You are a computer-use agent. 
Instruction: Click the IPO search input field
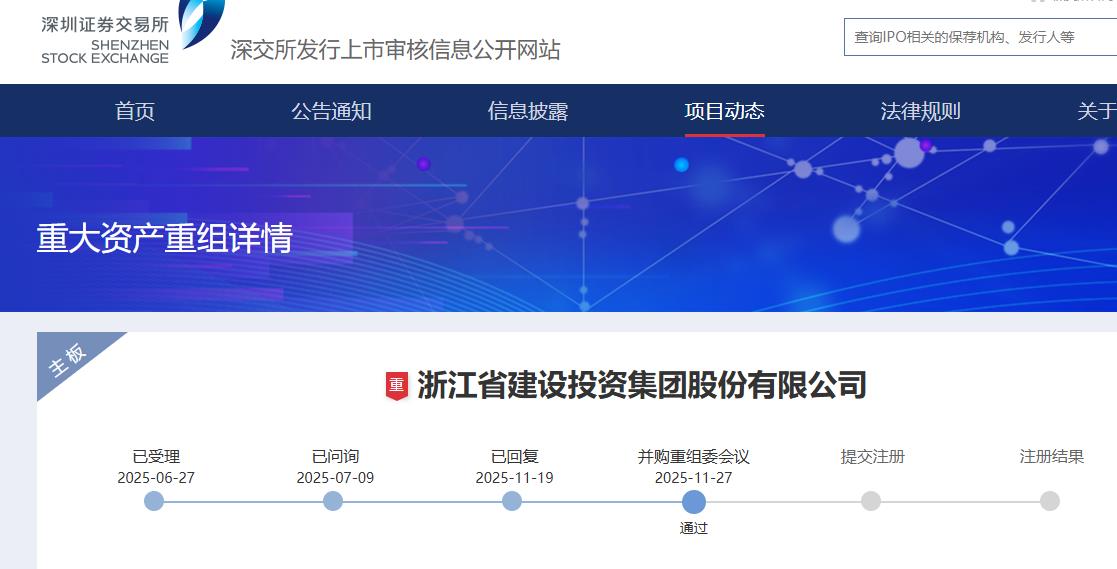tap(980, 37)
